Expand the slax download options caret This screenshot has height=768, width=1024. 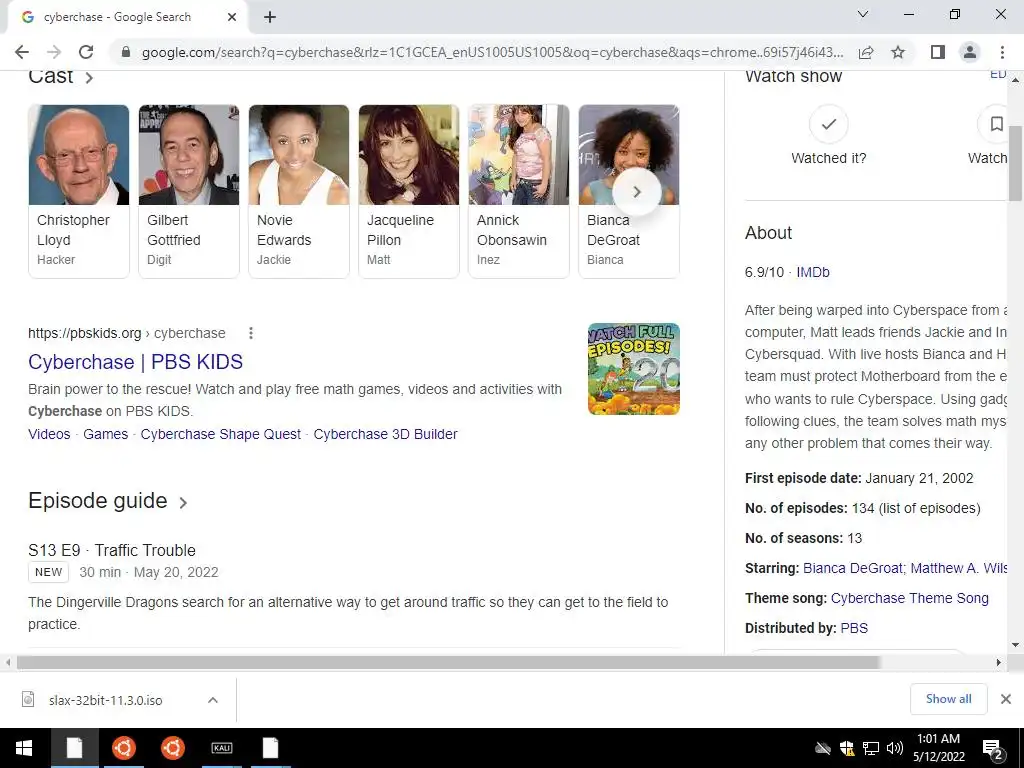click(213, 700)
